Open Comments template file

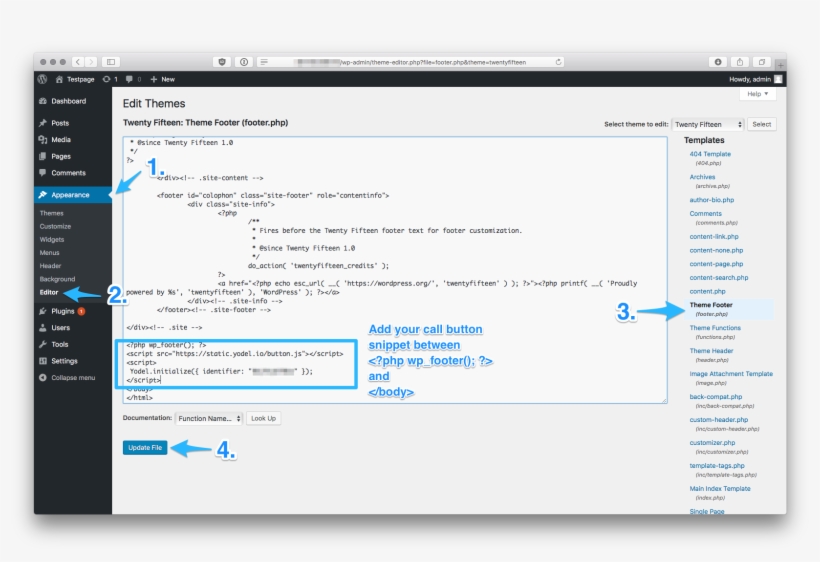click(705, 214)
